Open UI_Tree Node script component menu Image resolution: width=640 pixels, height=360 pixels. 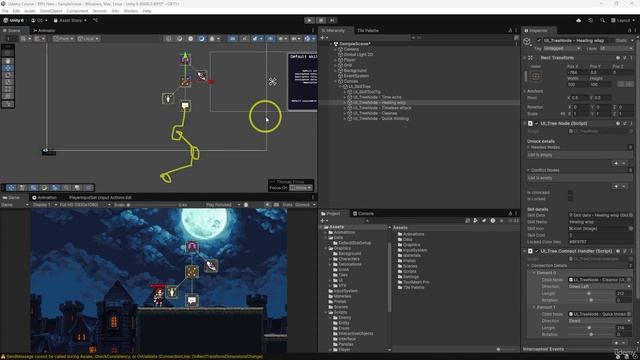pyautogui.click(x=631, y=123)
